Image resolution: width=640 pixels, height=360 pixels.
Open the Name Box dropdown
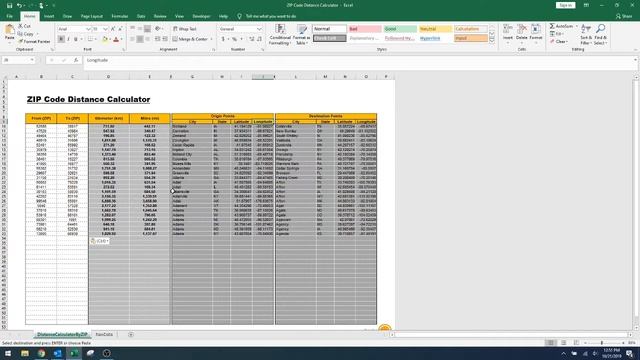coord(32,60)
